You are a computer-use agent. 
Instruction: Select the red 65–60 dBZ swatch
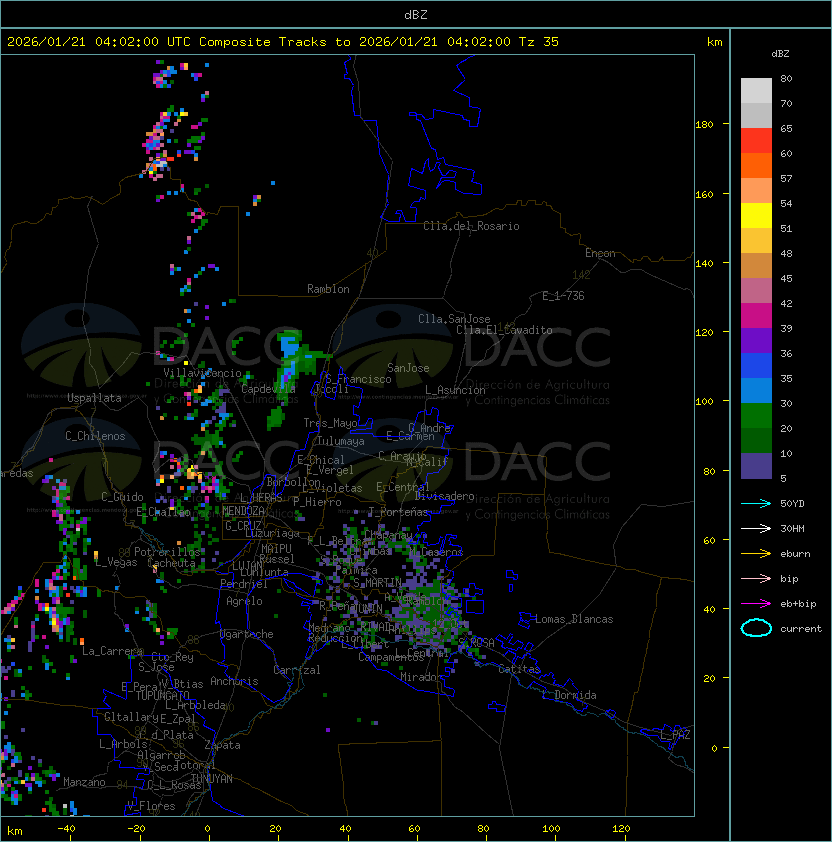[756, 141]
